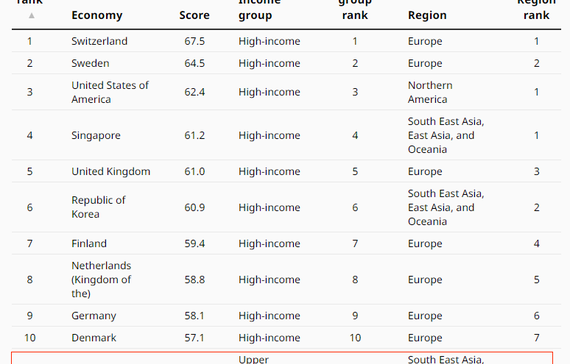Click Northern America region cell
This screenshot has height=364, width=570.
pos(430,92)
